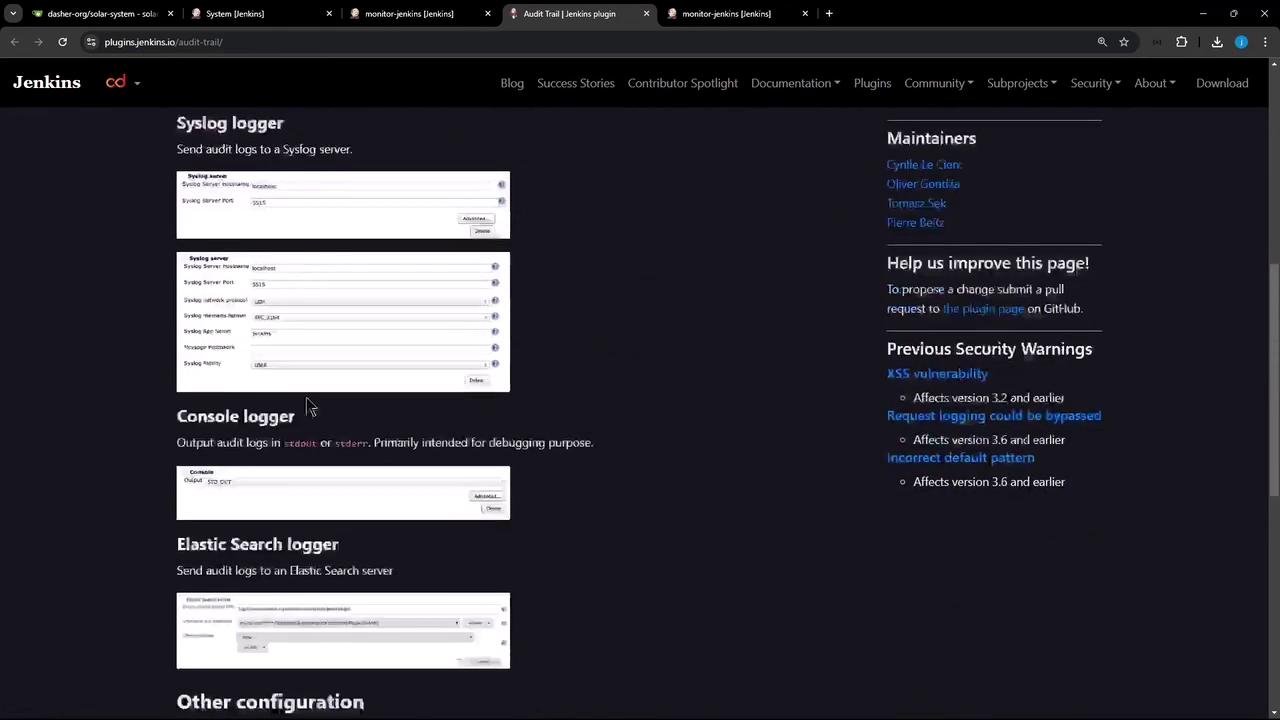This screenshot has width=1280, height=720.
Task: View site information icon in address bar
Action: pyautogui.click(x=91, y=42)
